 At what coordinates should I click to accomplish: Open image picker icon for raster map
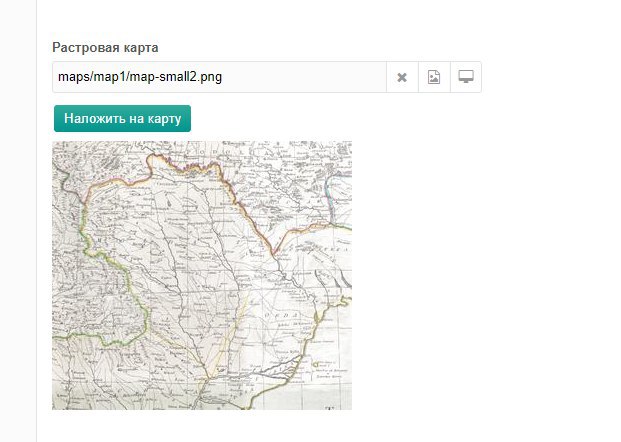click(434, 77)
